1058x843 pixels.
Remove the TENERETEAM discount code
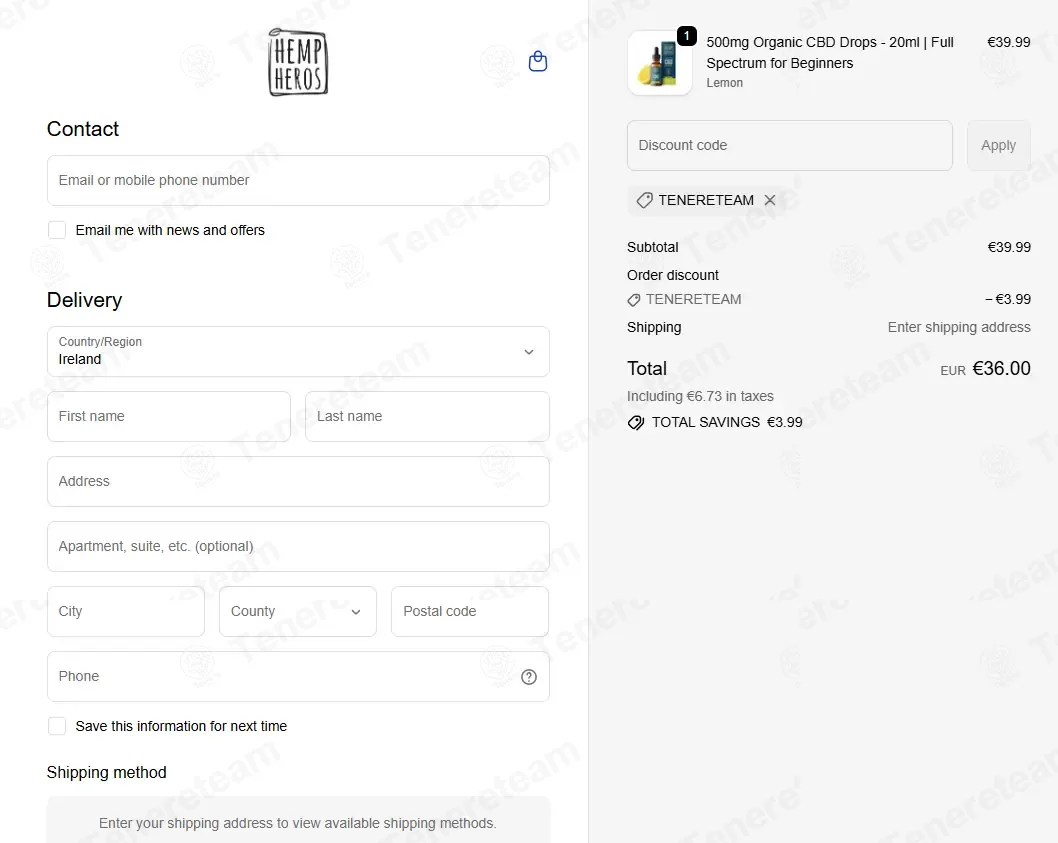[x=770, y=200]
